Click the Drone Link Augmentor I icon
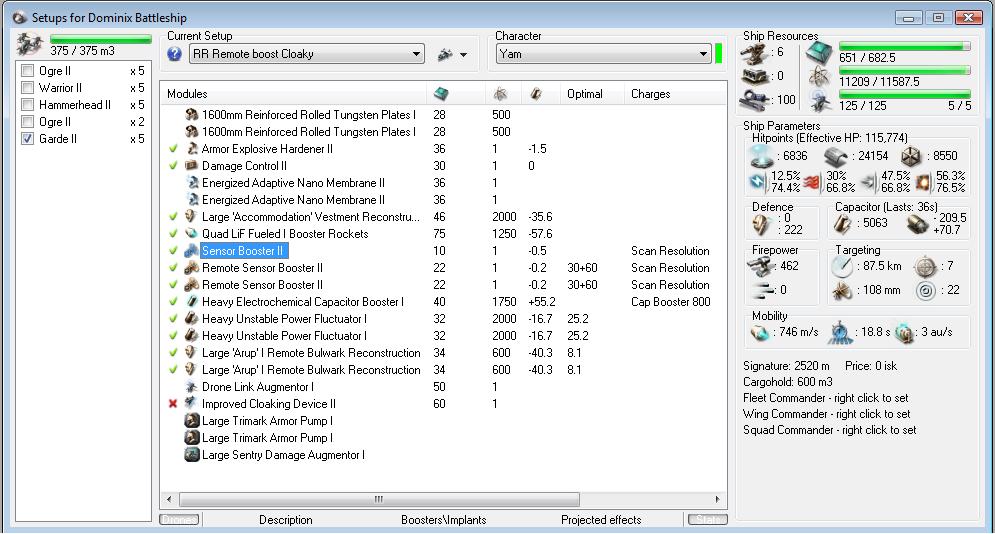This screenshot has width=995, height=534. [x=191, y=386]
